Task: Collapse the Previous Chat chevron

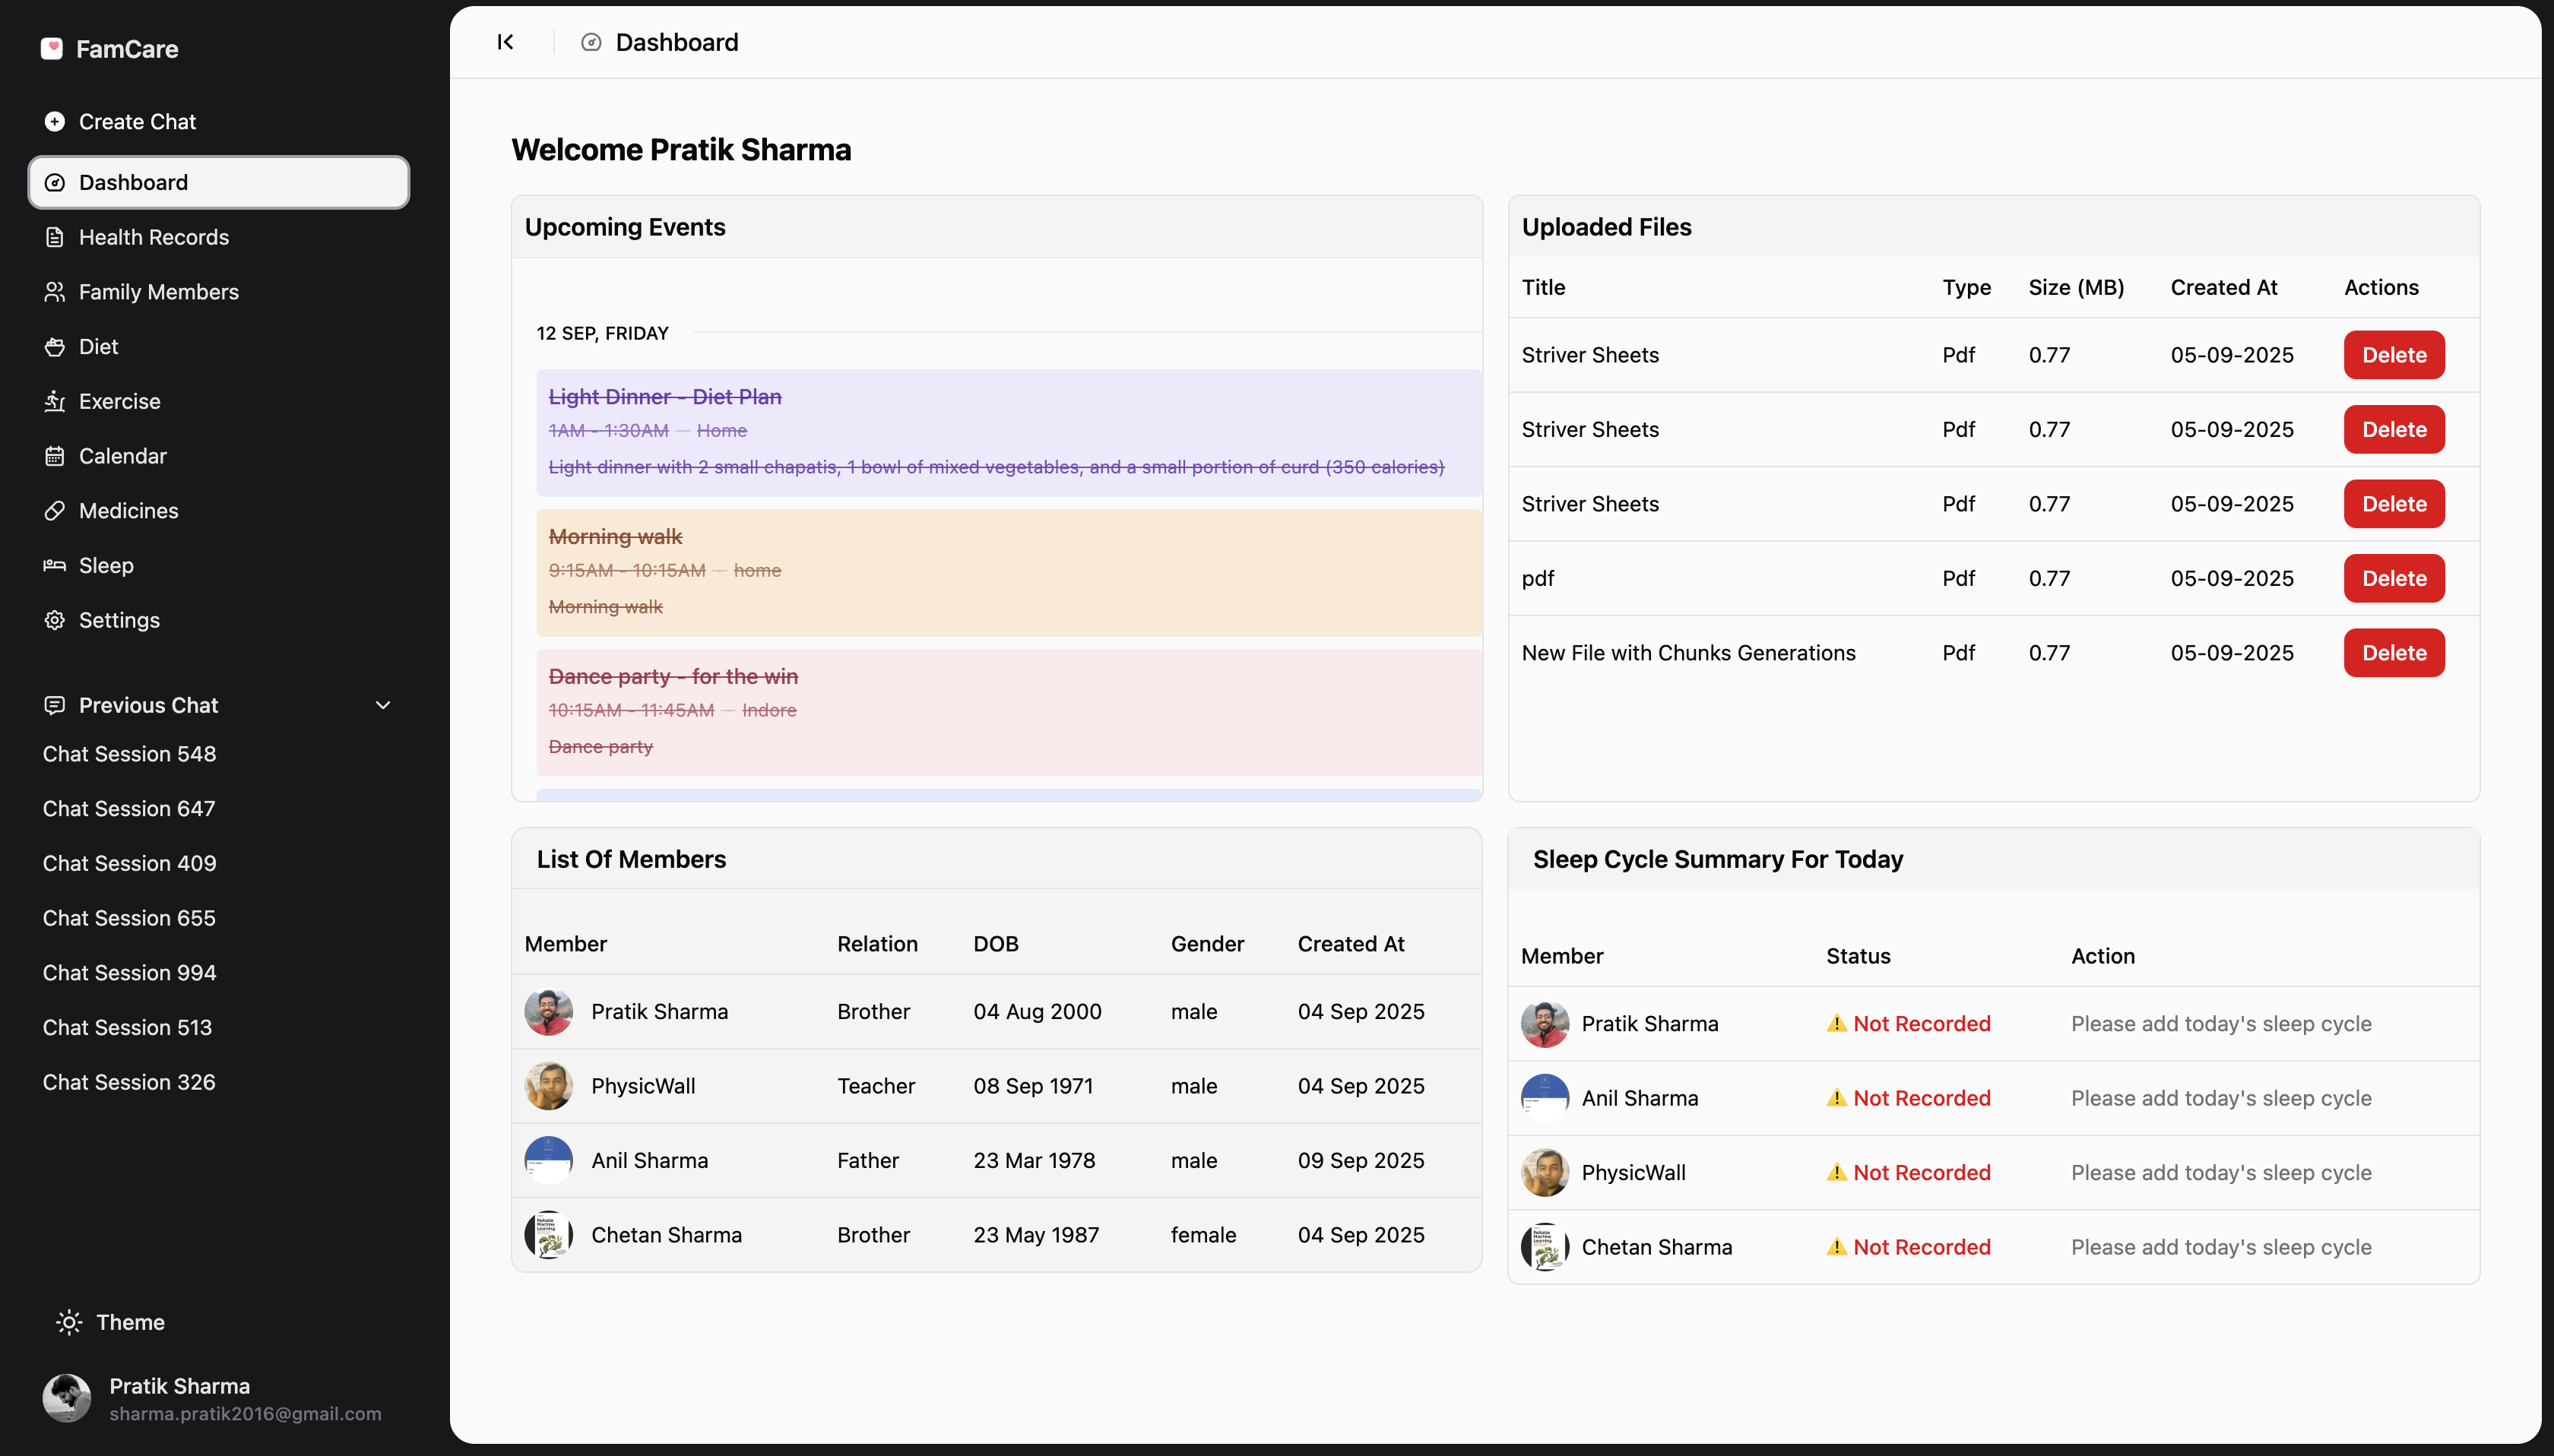Action: coord(382,705)
